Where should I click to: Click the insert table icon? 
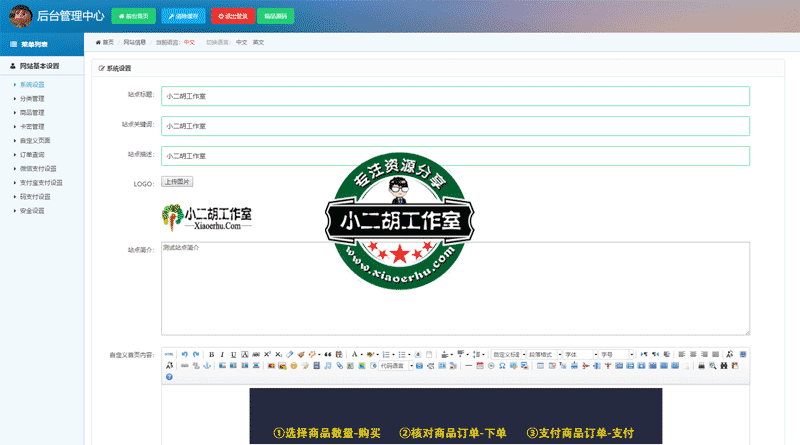tap(540, 366)
